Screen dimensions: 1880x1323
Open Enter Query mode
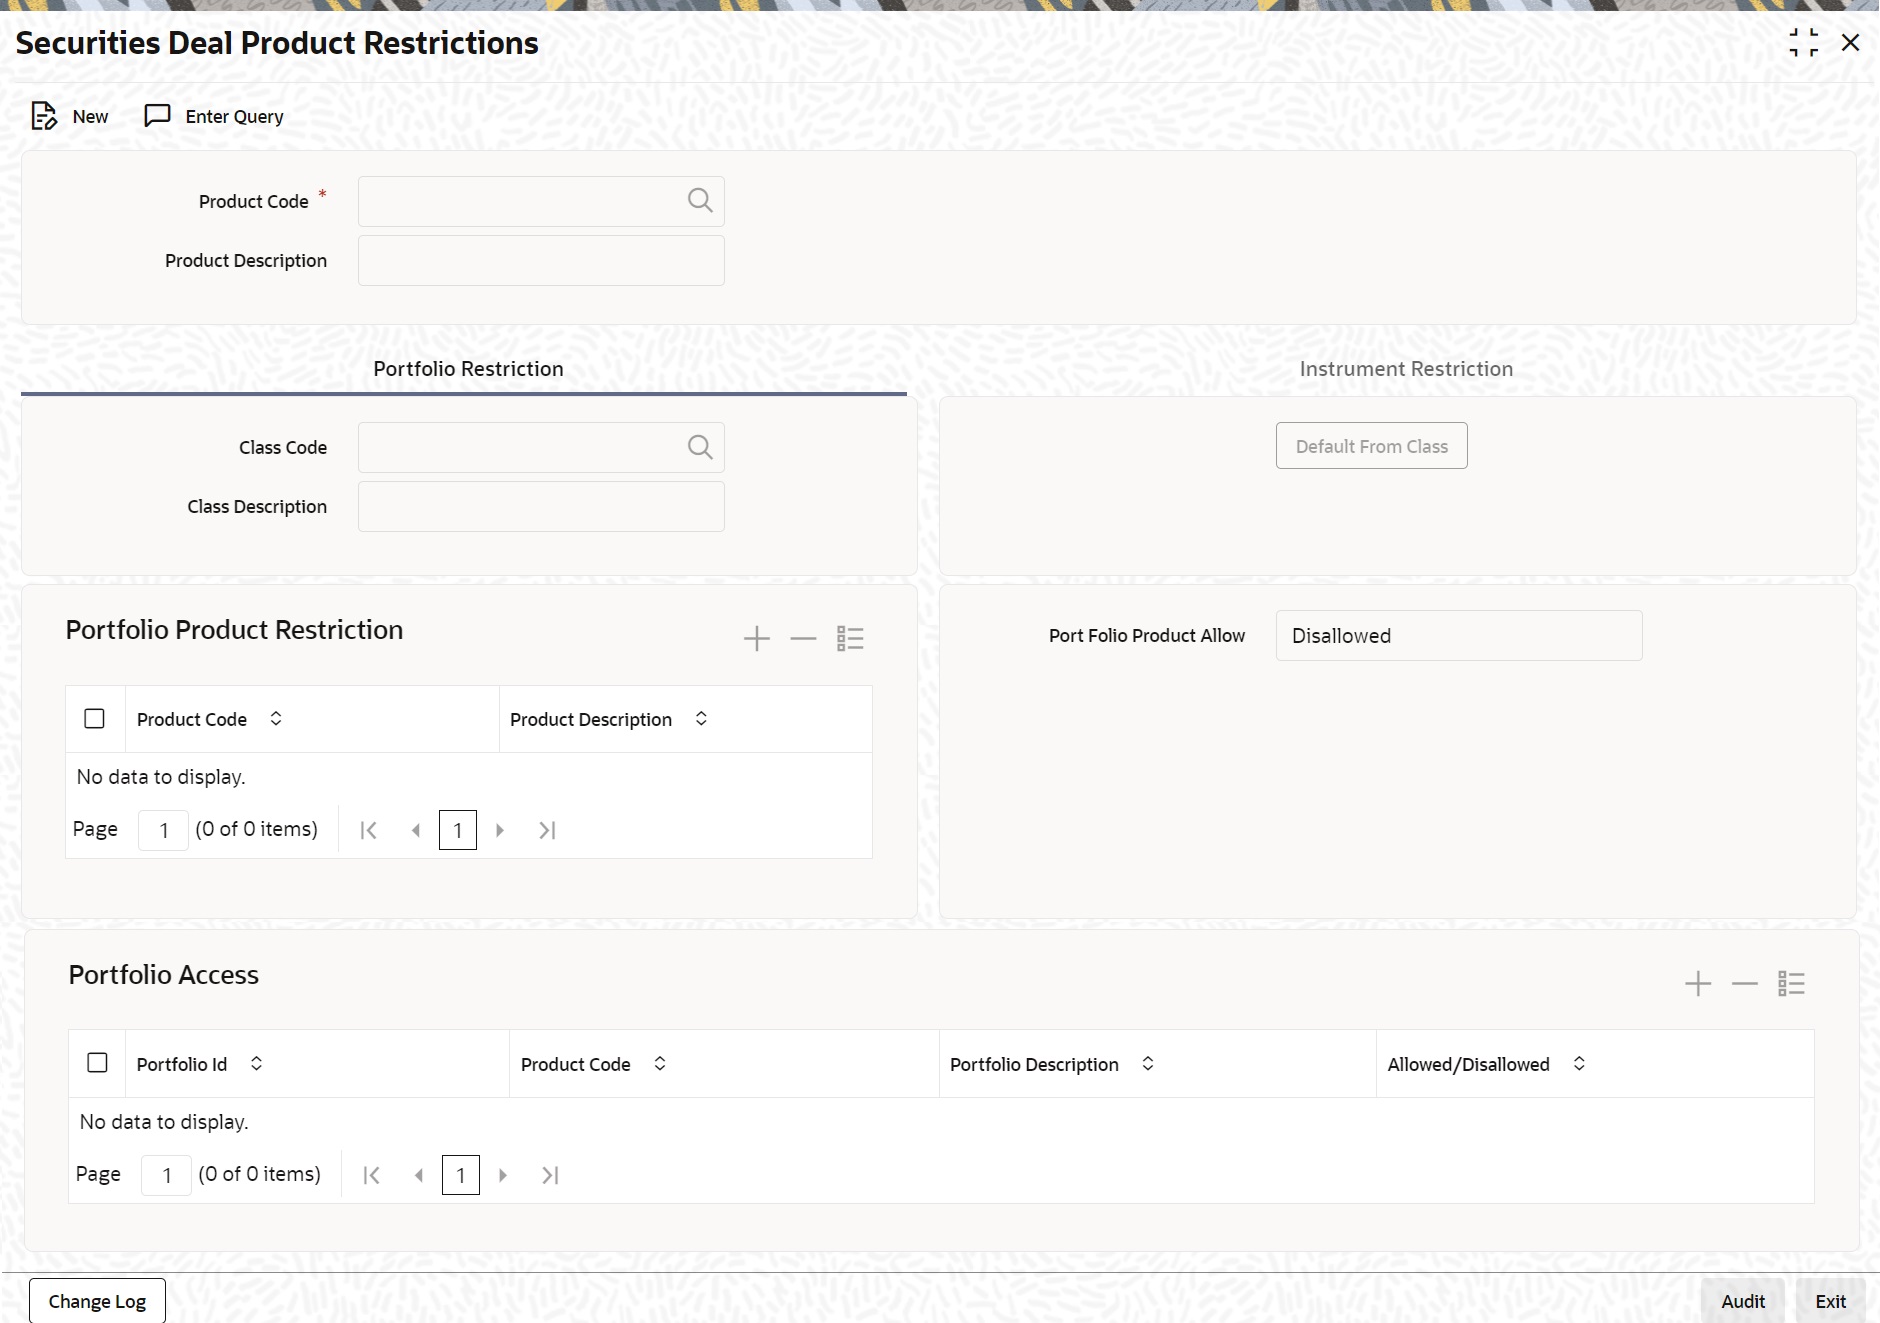click(x=214, y=116)
